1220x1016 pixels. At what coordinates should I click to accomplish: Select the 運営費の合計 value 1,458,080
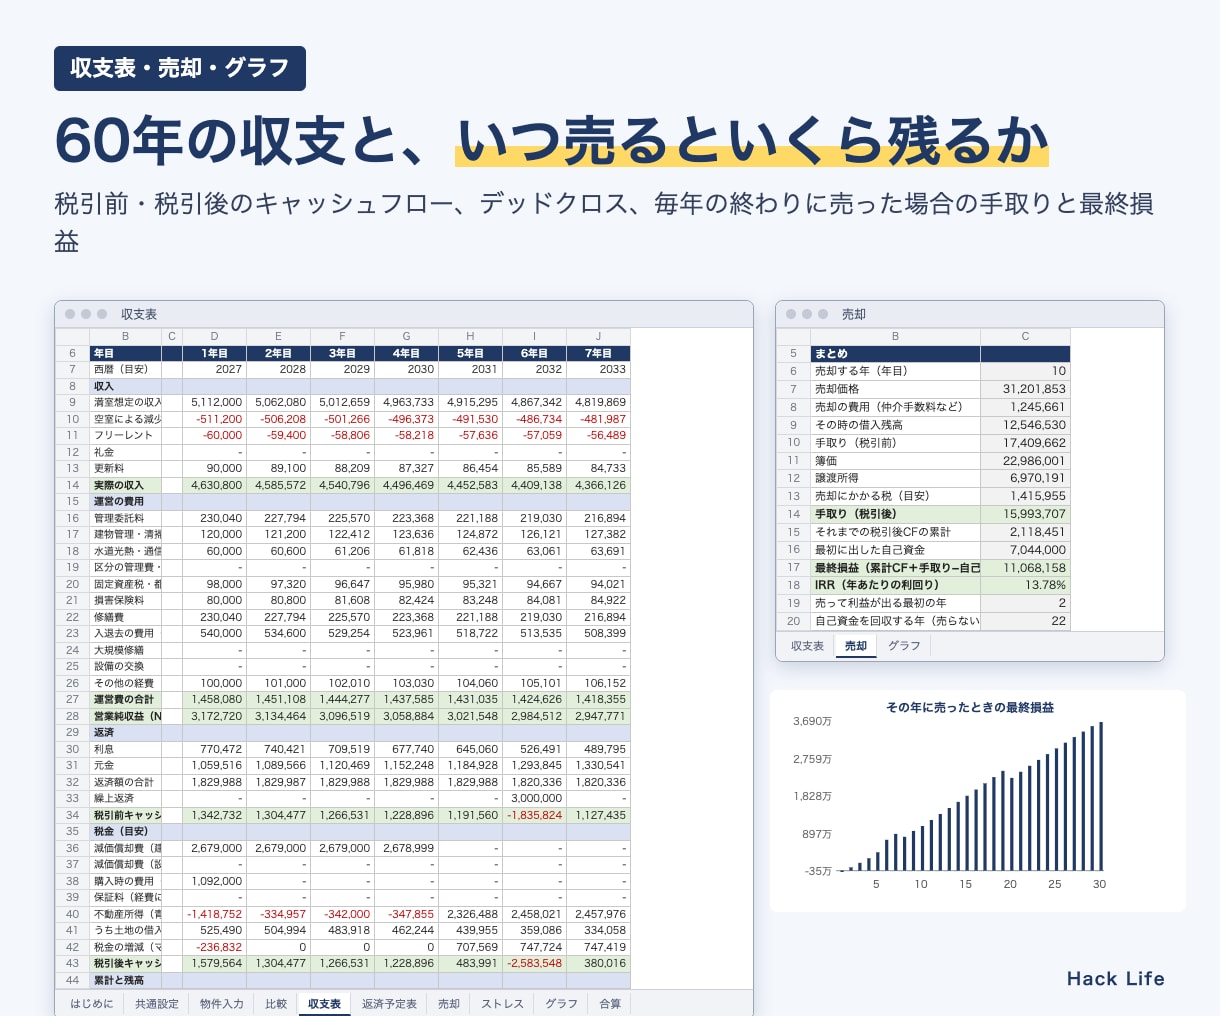214,699
